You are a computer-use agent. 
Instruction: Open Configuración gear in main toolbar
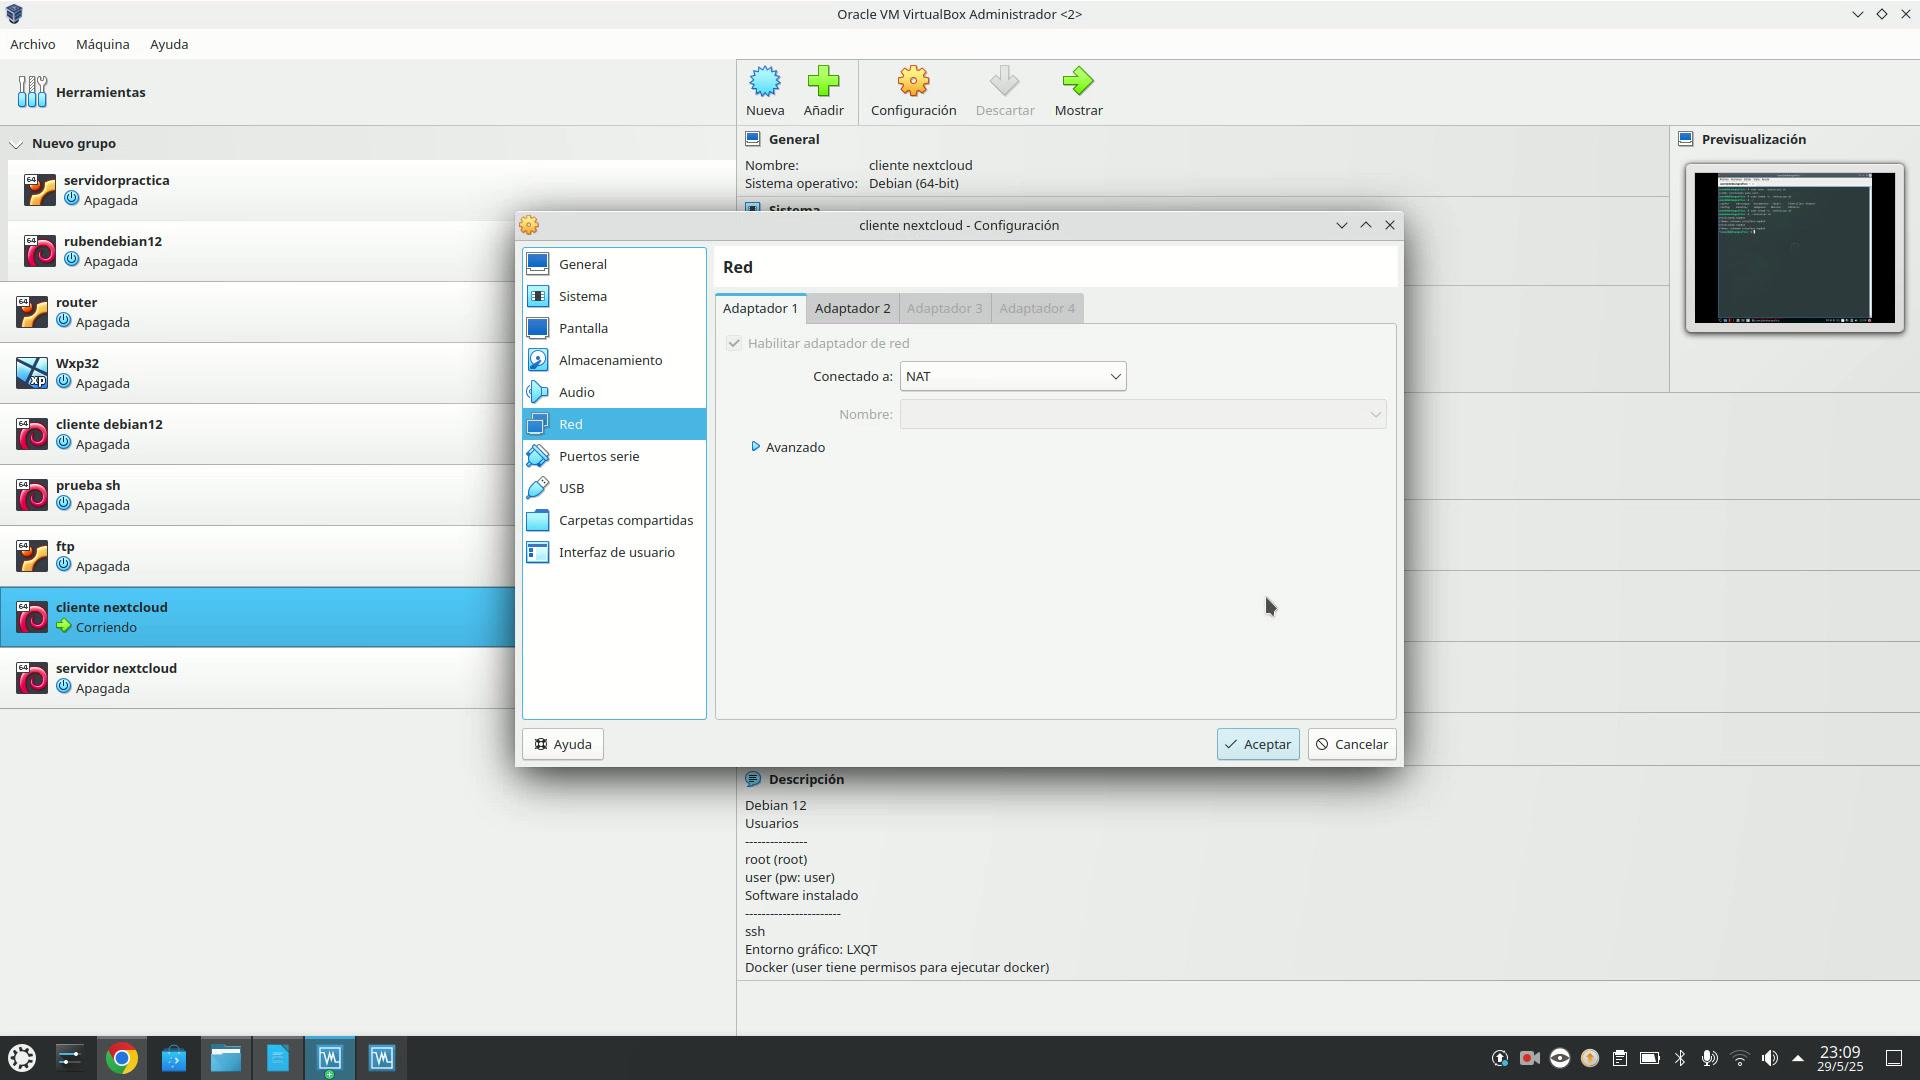pyautogui.click(x=912, y=82)
